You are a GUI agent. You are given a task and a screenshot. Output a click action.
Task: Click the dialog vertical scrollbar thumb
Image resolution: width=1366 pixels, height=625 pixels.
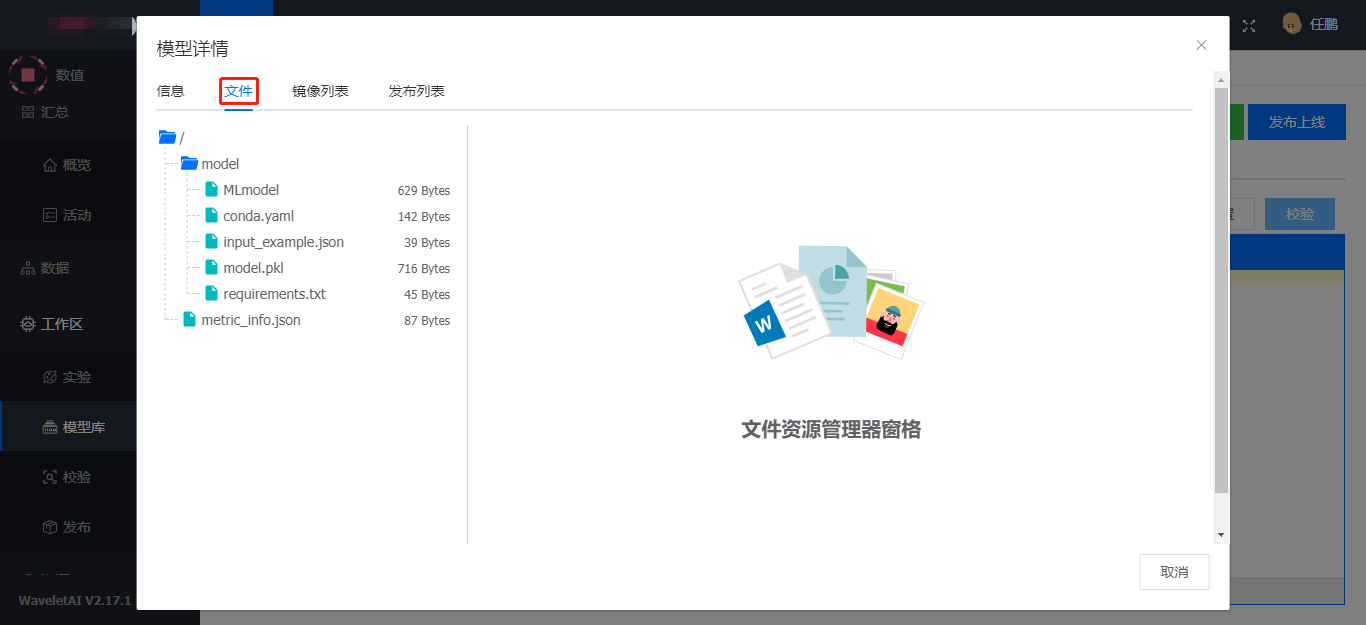pos(1220,290)
